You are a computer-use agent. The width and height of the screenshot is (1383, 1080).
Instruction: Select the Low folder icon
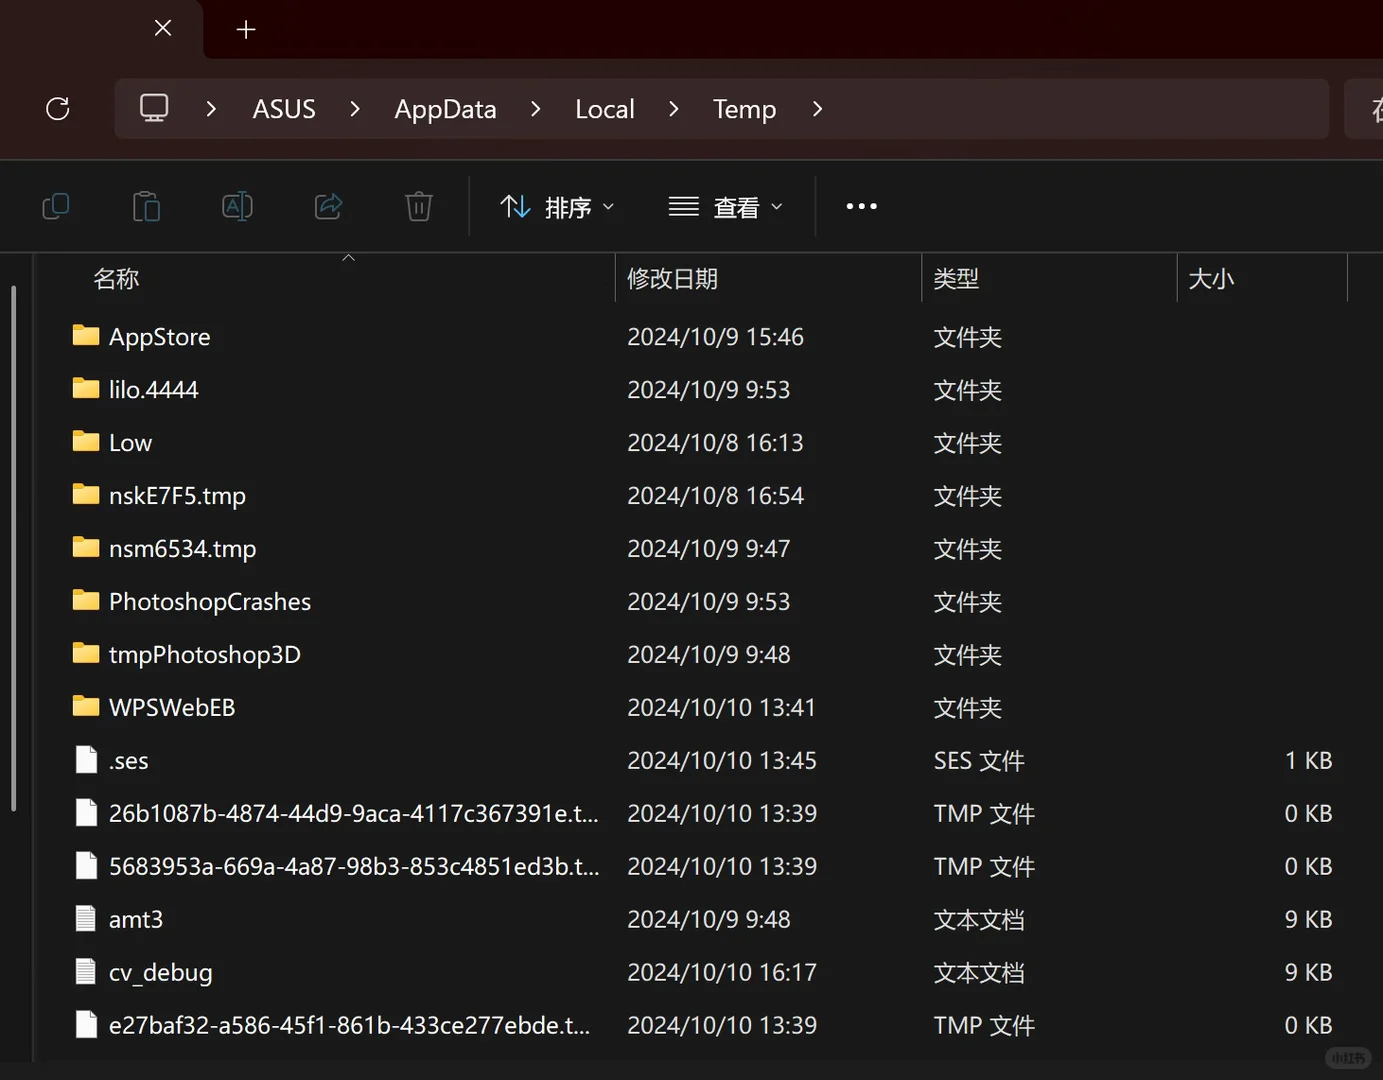(x=86, y=441)
